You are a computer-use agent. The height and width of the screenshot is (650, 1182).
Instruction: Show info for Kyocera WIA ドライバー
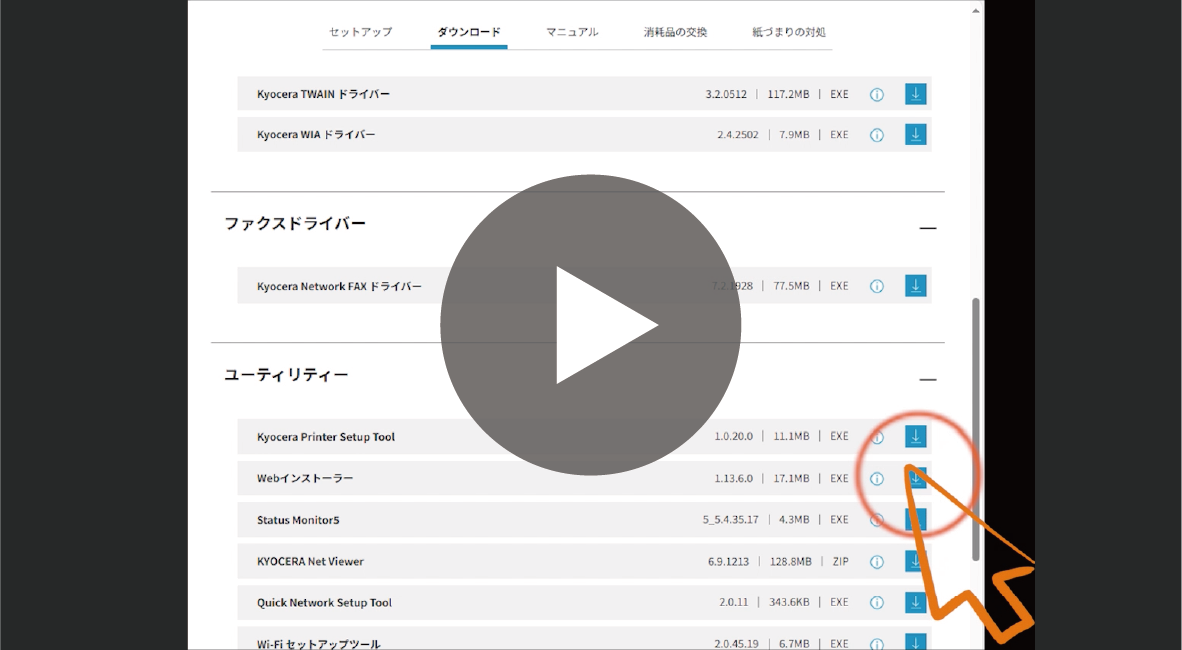click(x=877, y=136)
